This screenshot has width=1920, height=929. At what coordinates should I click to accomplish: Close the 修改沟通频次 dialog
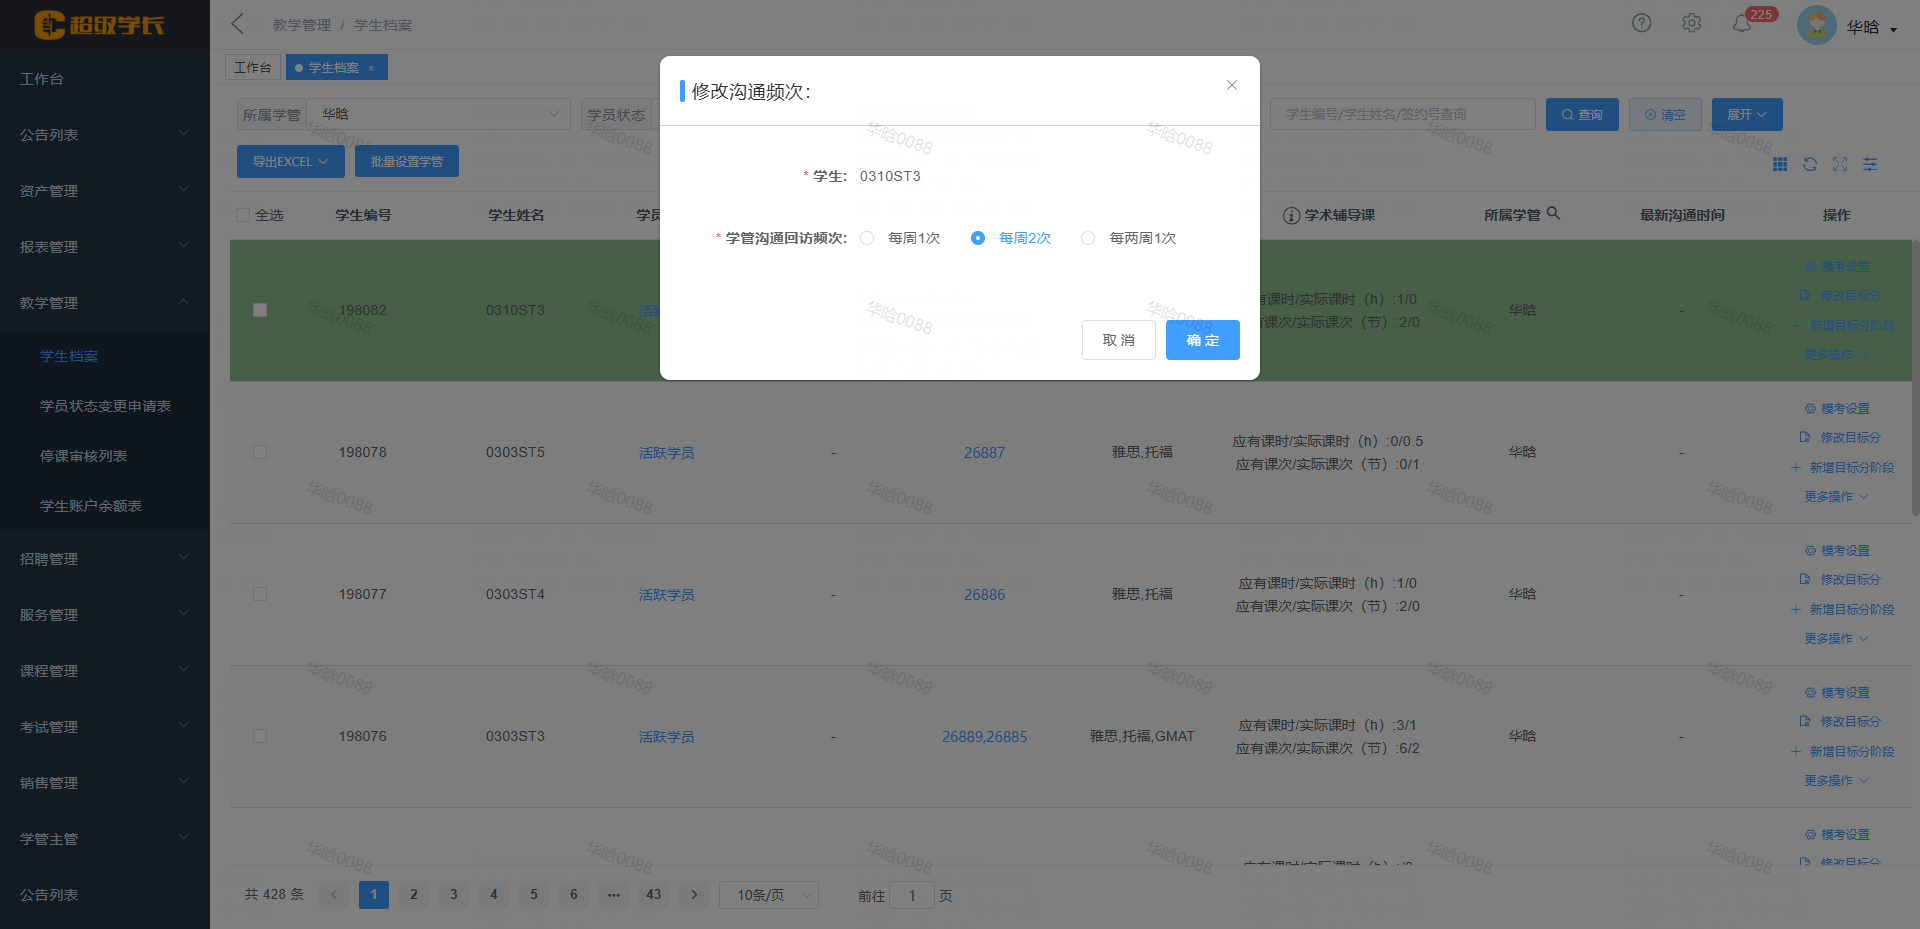click(1231, 85)
